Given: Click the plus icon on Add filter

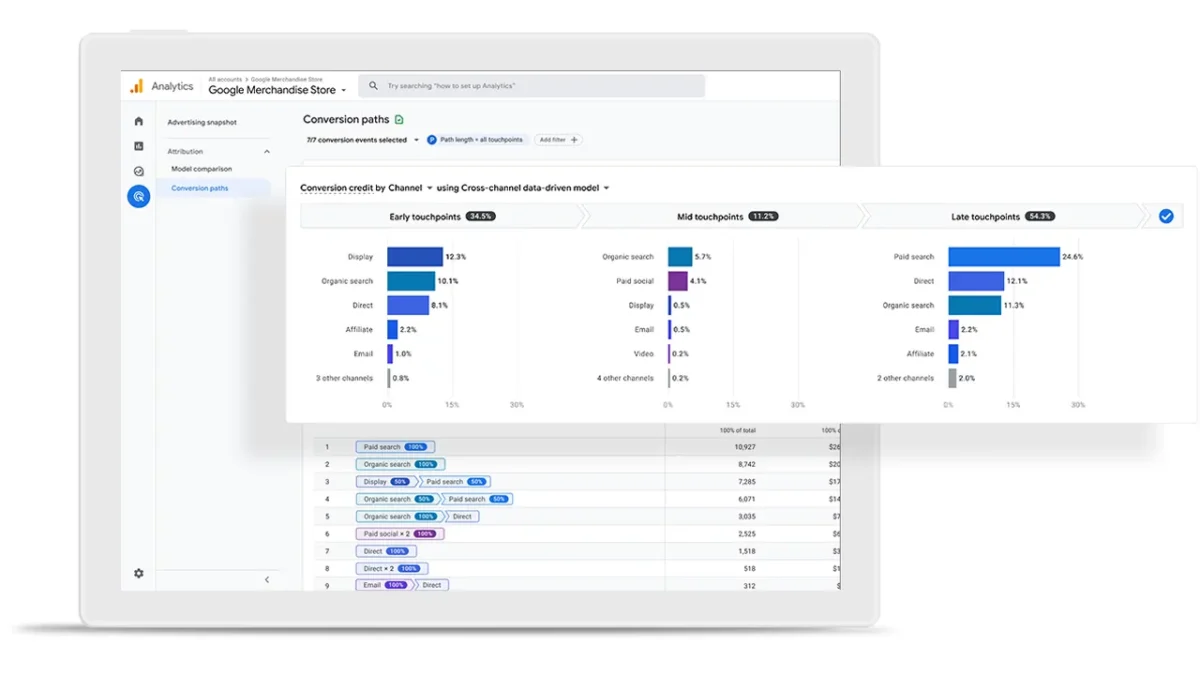Looking at the screenshot, I should click(x=574, y=140).
